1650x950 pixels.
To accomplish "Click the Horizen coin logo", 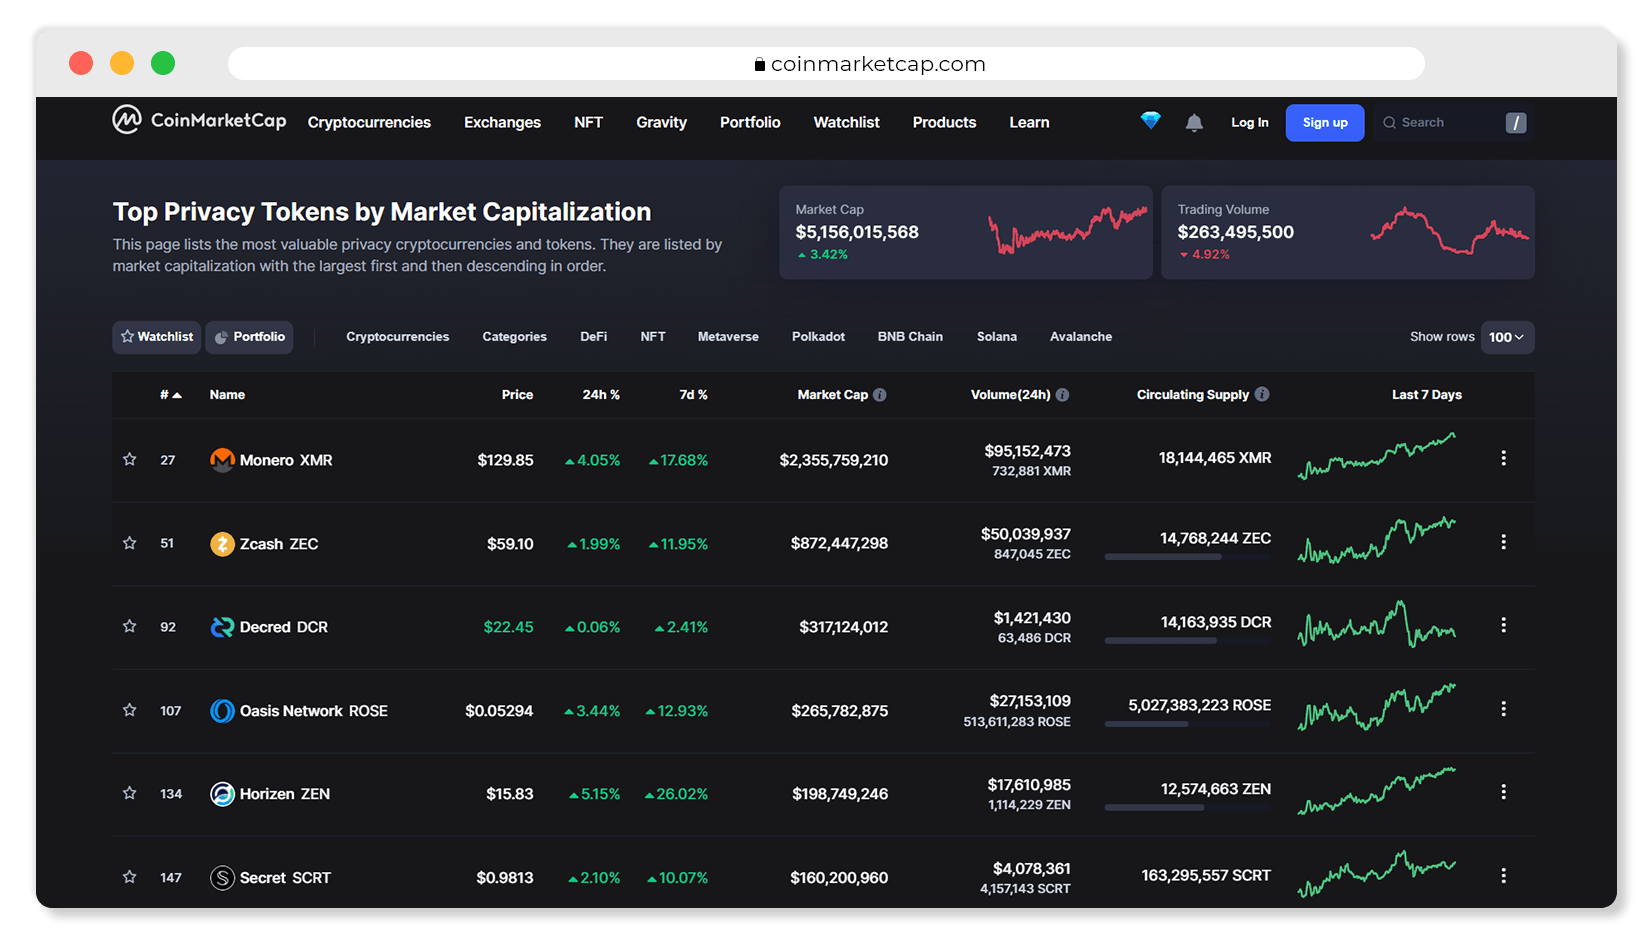I will coord(222,794).
